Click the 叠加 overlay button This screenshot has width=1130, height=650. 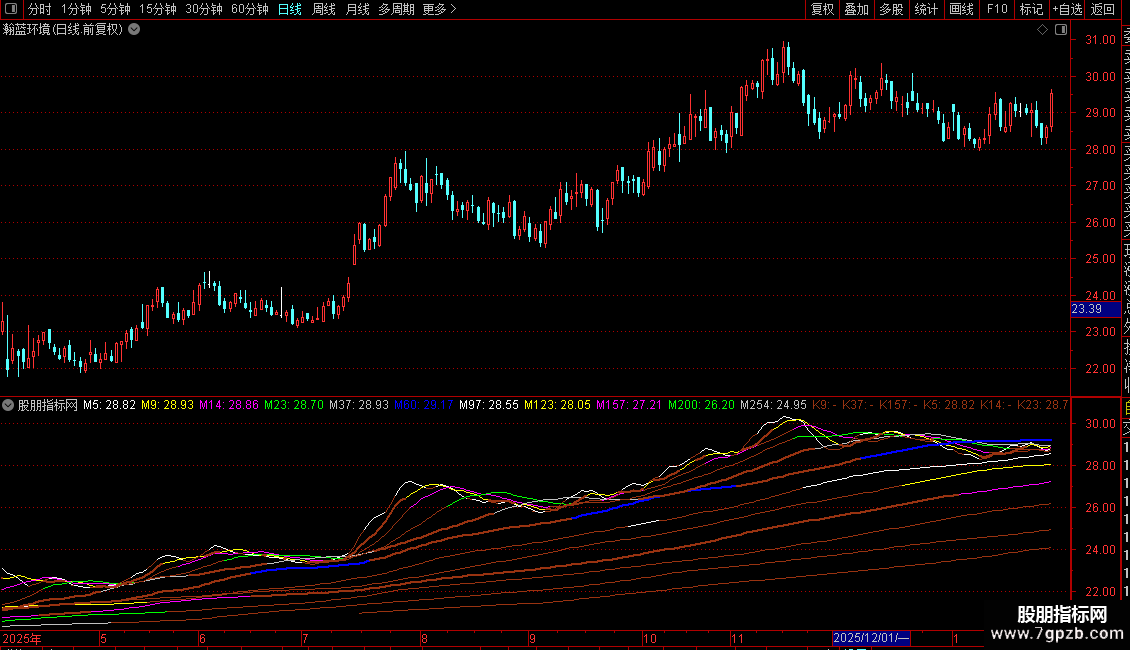click(x=857, y=9)
